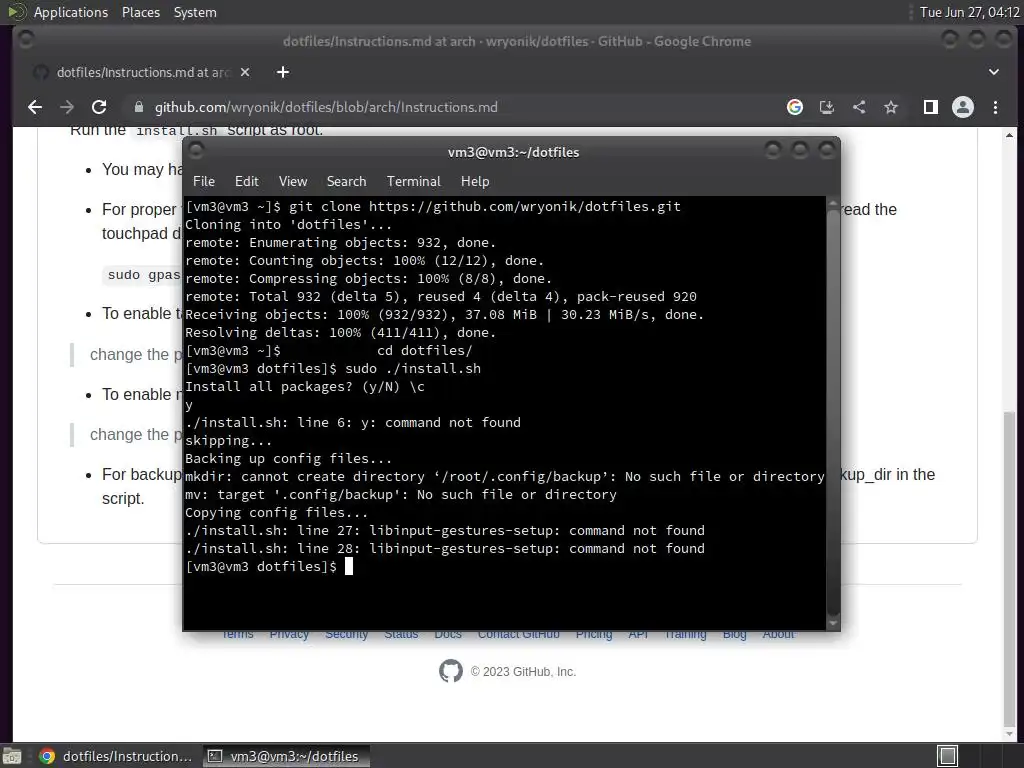Click the terminal scrollbar up arrow
This screenshot has height=768, width=1024.
(x=833, y=204)
